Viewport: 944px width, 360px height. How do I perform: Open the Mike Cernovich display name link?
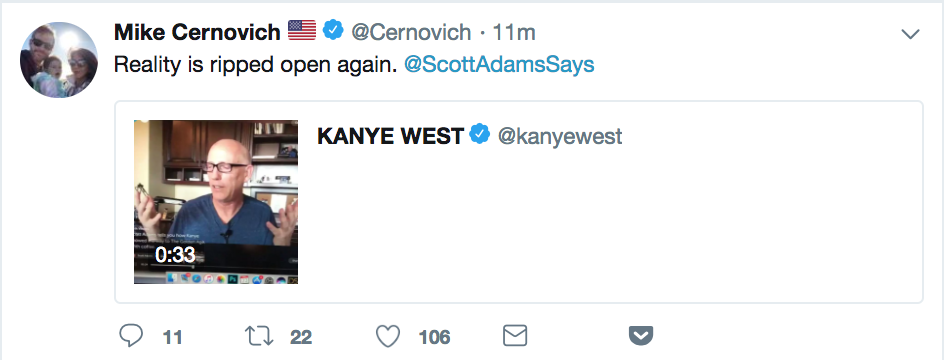(x=197, y=32)
